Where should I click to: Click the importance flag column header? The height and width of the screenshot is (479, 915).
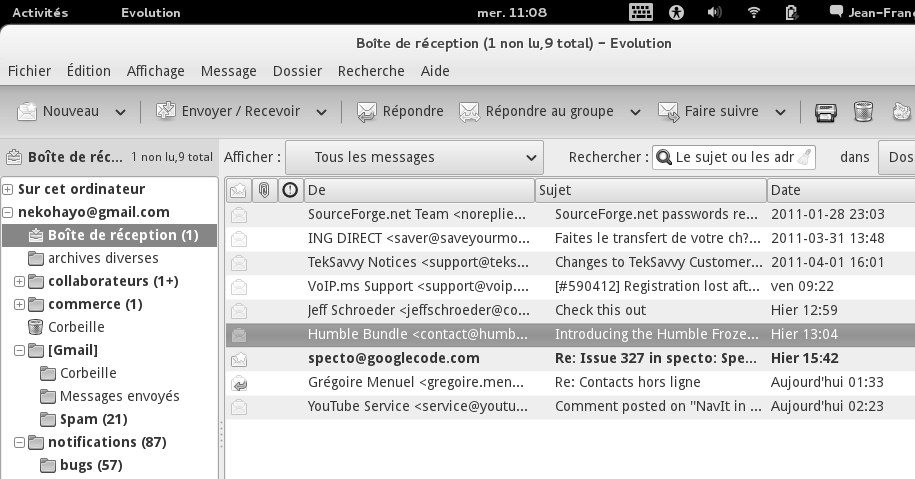(290, 190)
